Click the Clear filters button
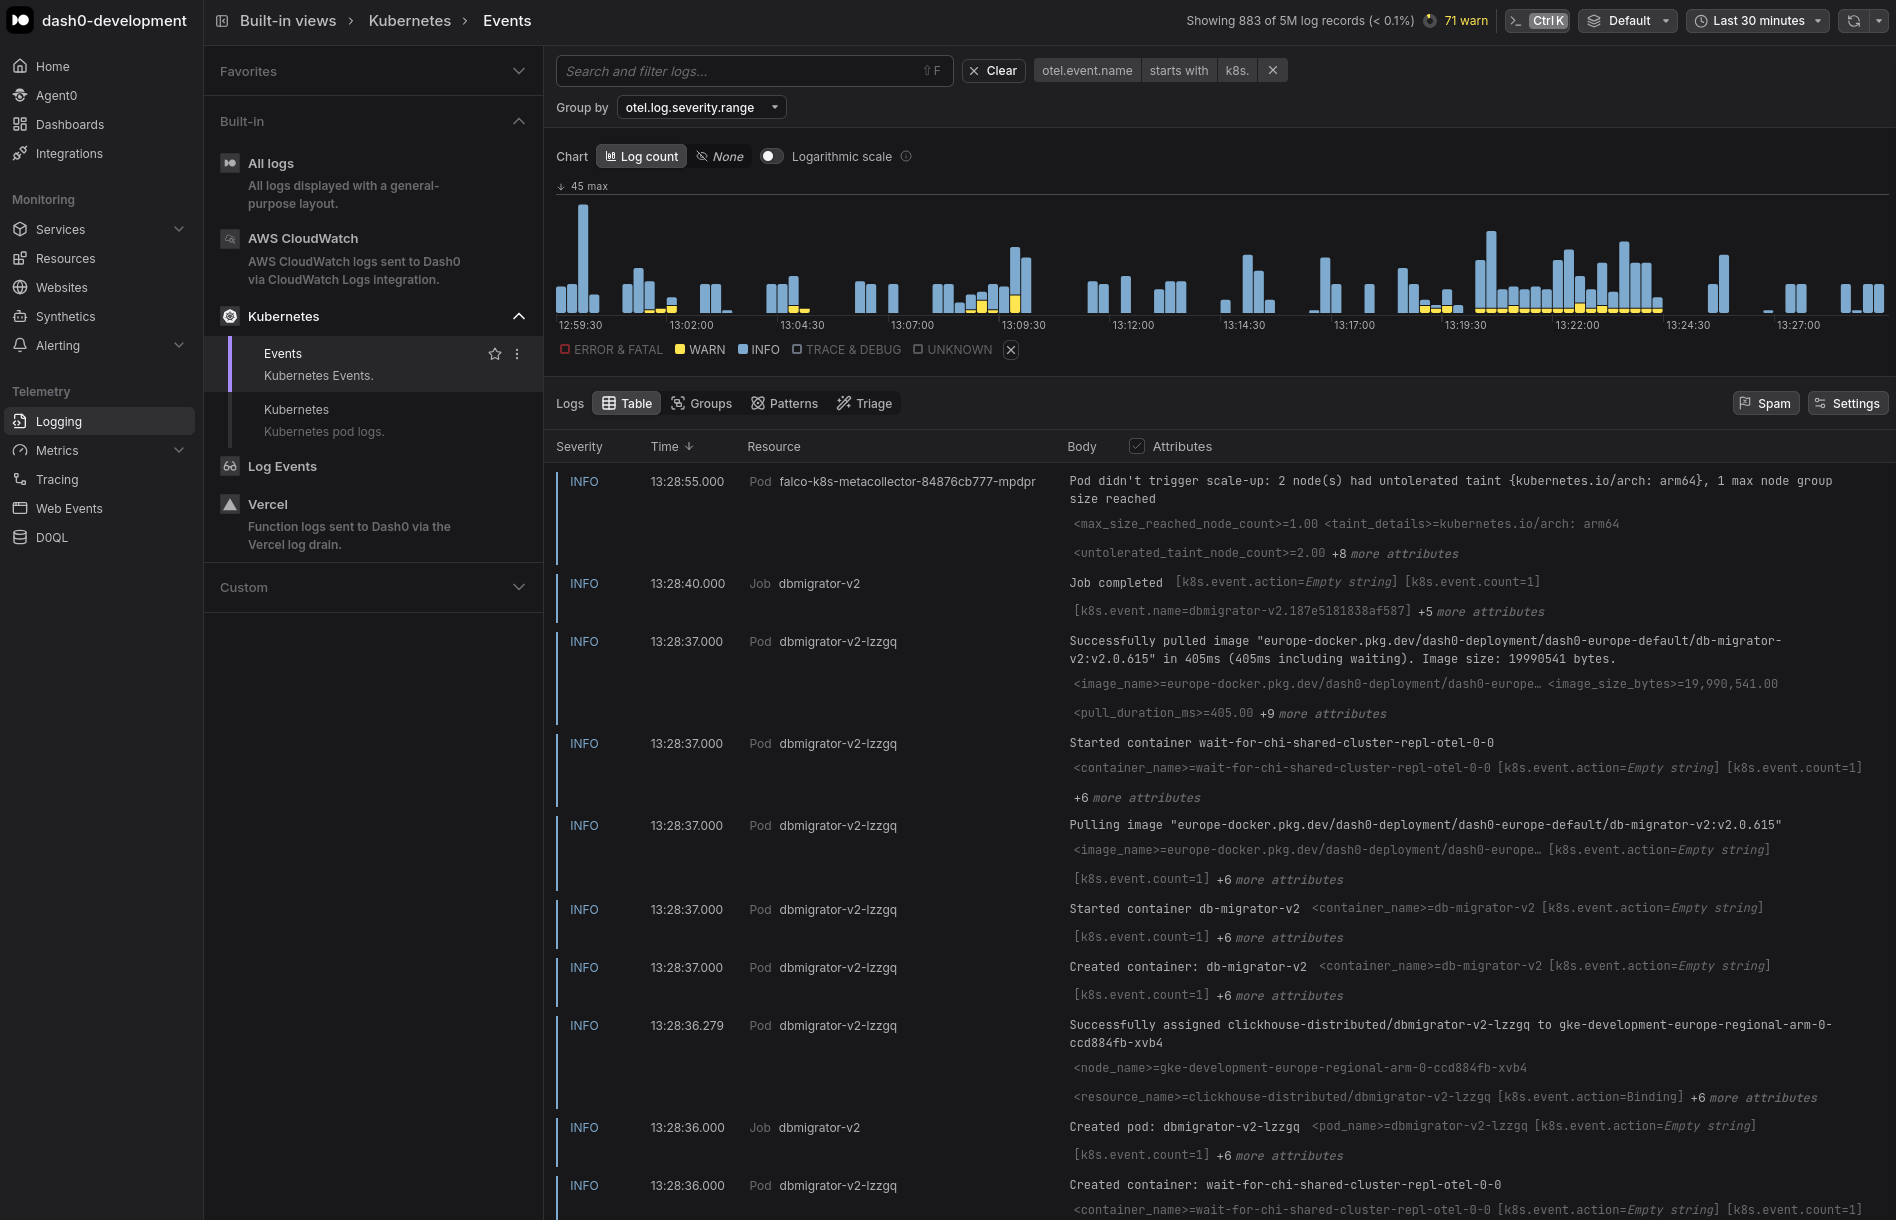 993,71
